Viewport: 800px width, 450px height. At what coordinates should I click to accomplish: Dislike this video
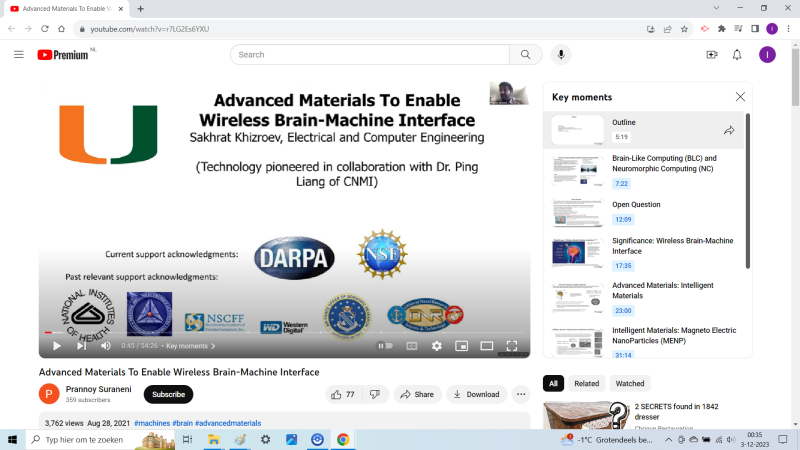pos(375,394)
